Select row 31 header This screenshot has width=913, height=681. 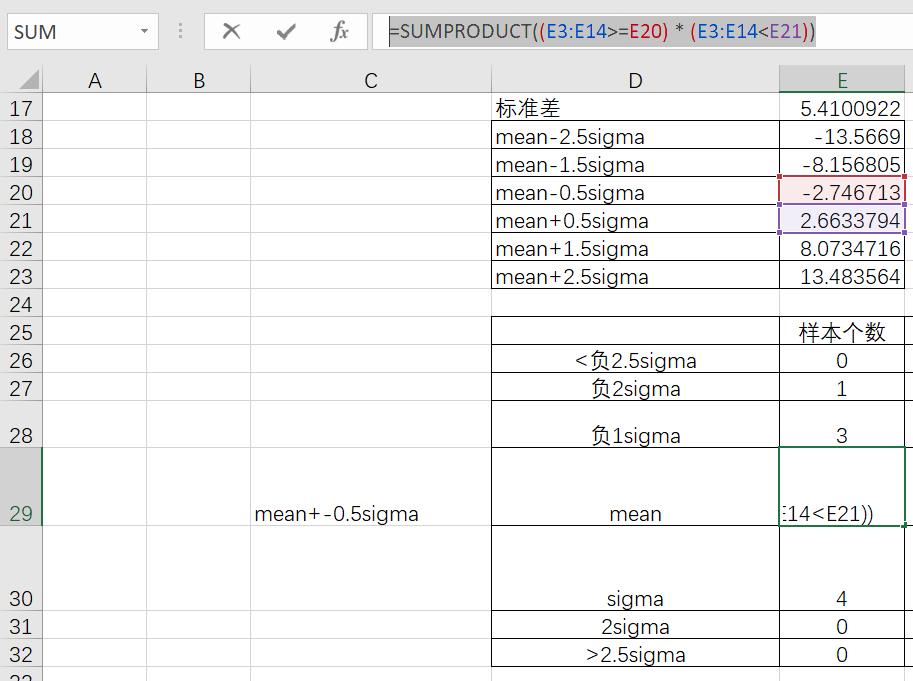[x=21, y=625]
